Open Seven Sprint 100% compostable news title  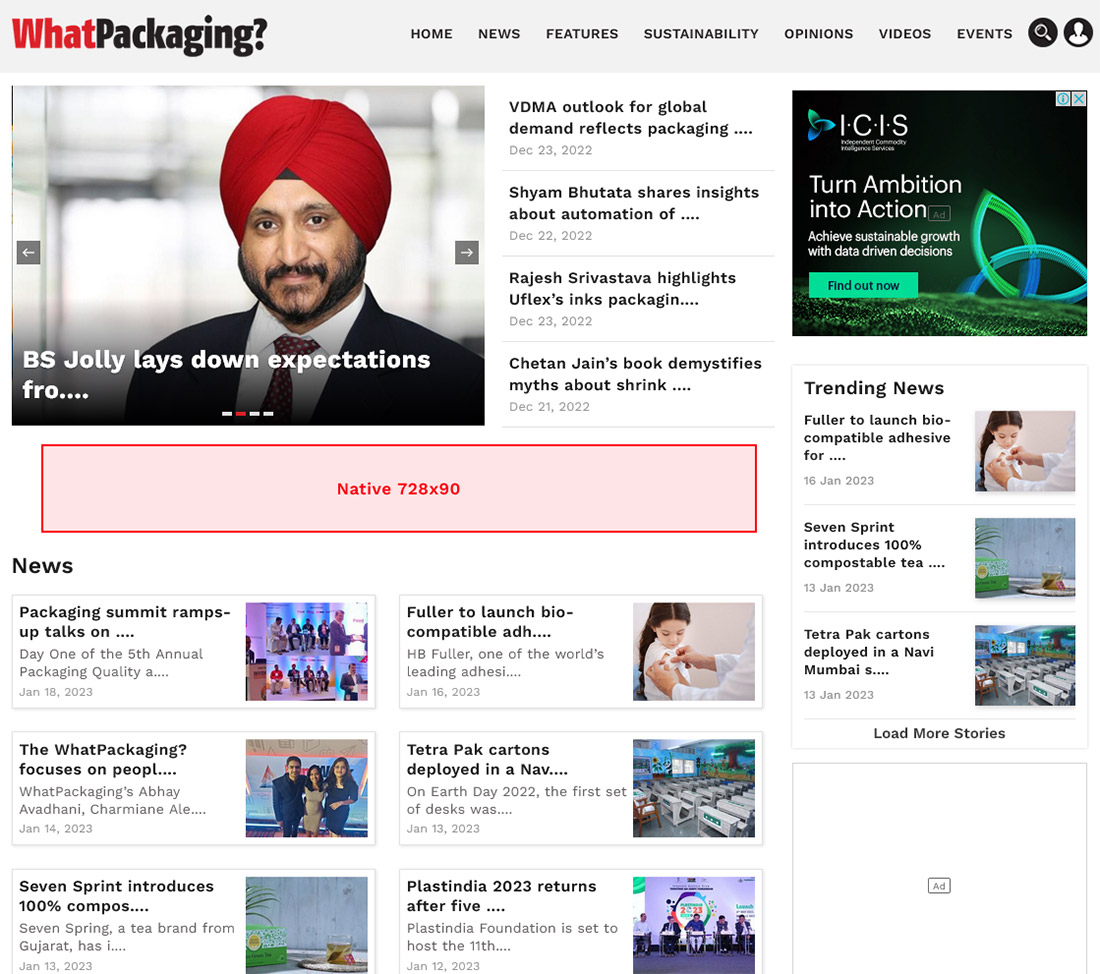tap(116, 896)
